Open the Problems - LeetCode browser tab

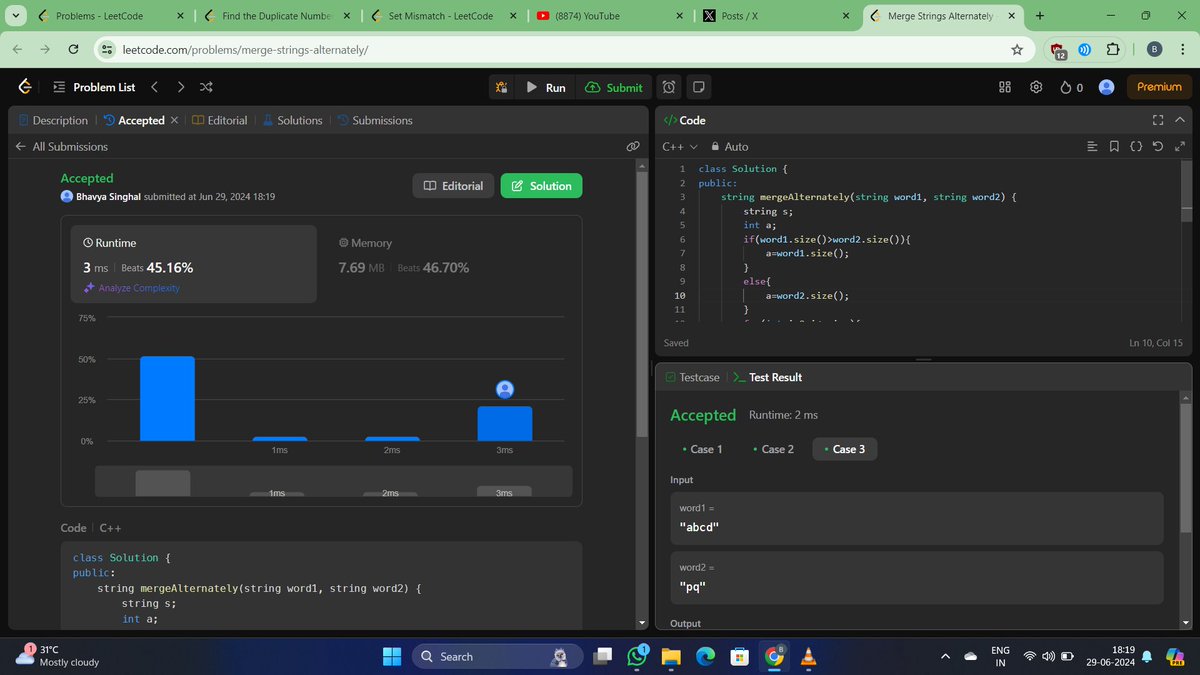point(110,16)
